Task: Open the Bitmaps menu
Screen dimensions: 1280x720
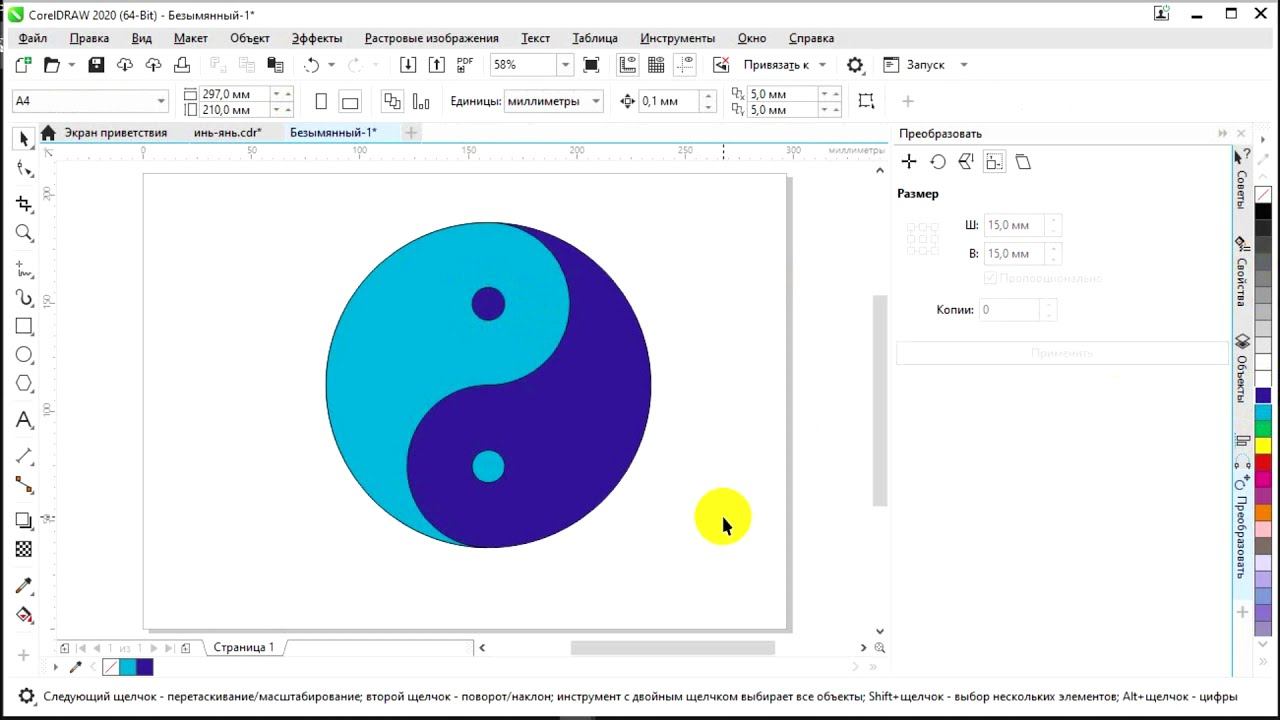Action: click(x=431, y=38)
